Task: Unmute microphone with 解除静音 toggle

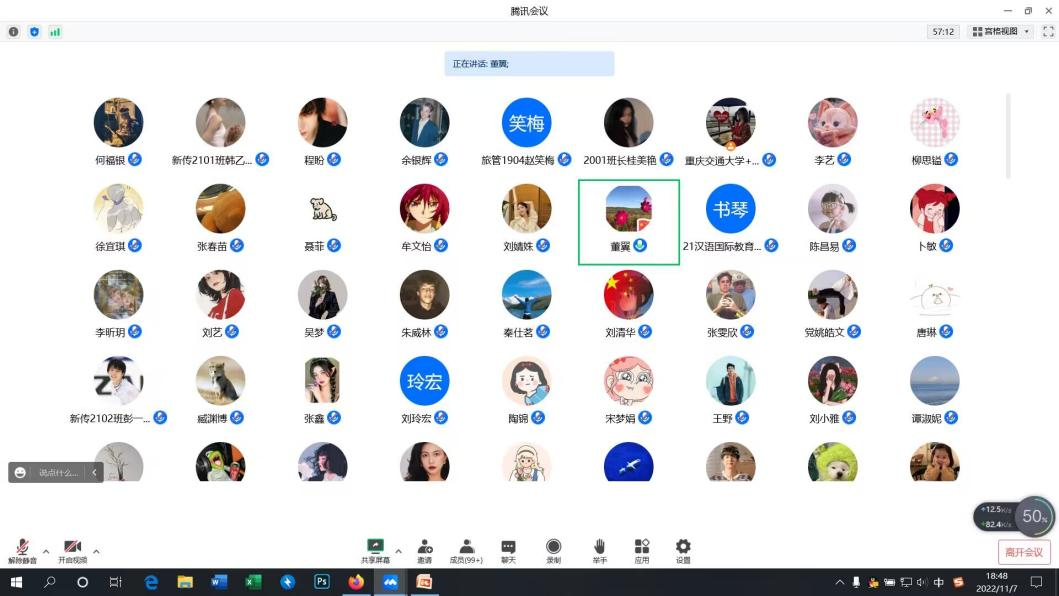Action: 22,549
